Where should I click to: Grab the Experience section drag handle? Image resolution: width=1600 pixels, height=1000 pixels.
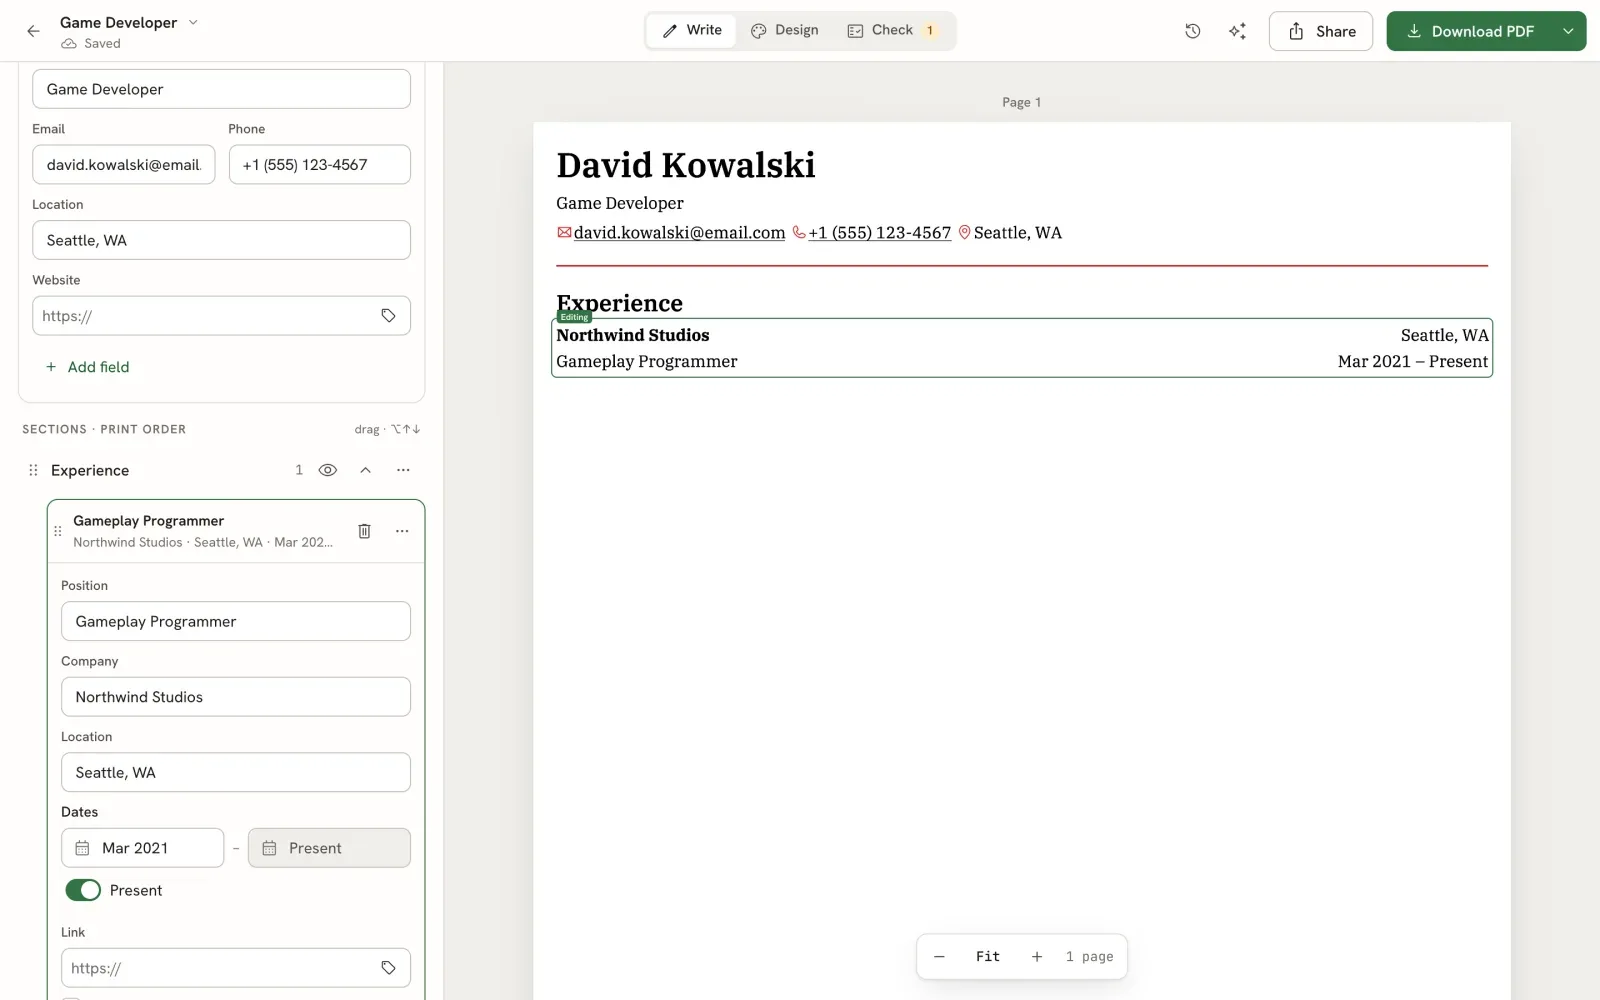coord(33,470)
